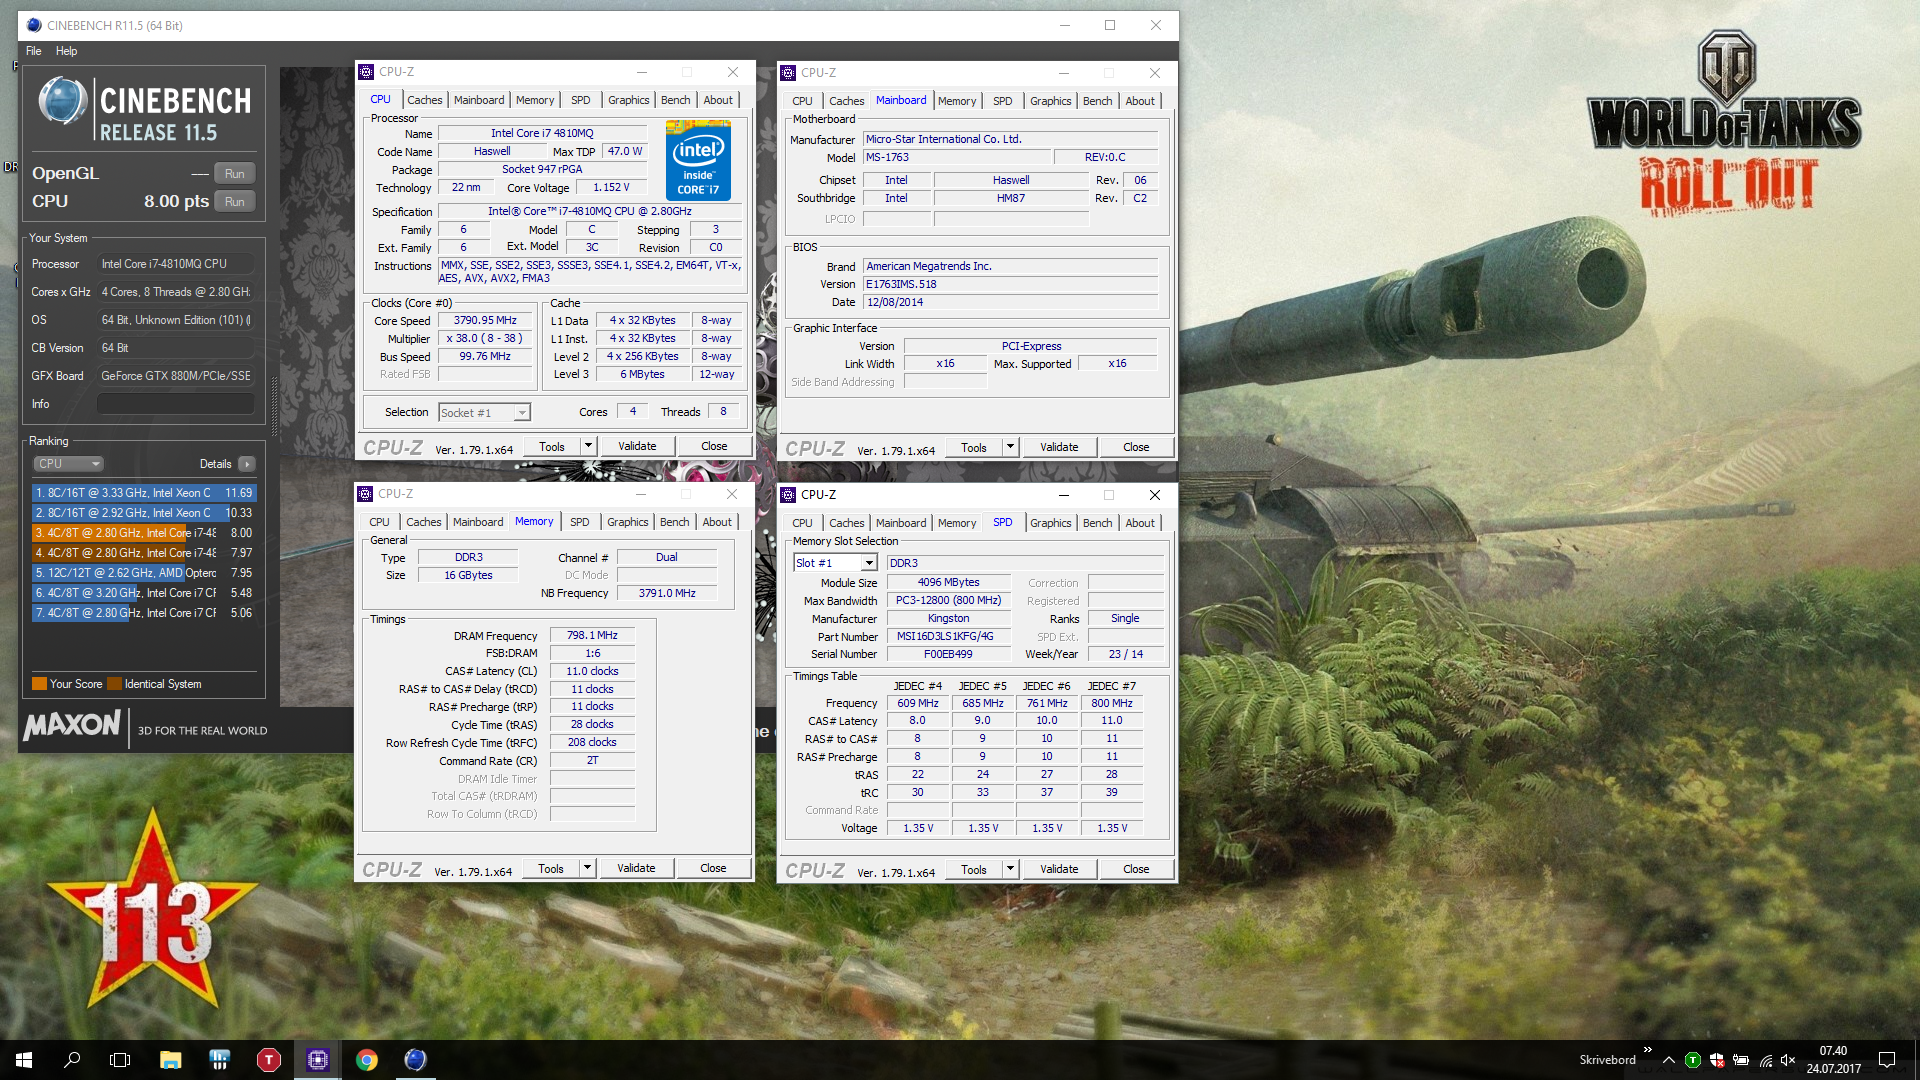Screen dimensions: 1920x1080
Task: Switch to Caches tab in top-left CPU-Z
Action: point(424,100)
